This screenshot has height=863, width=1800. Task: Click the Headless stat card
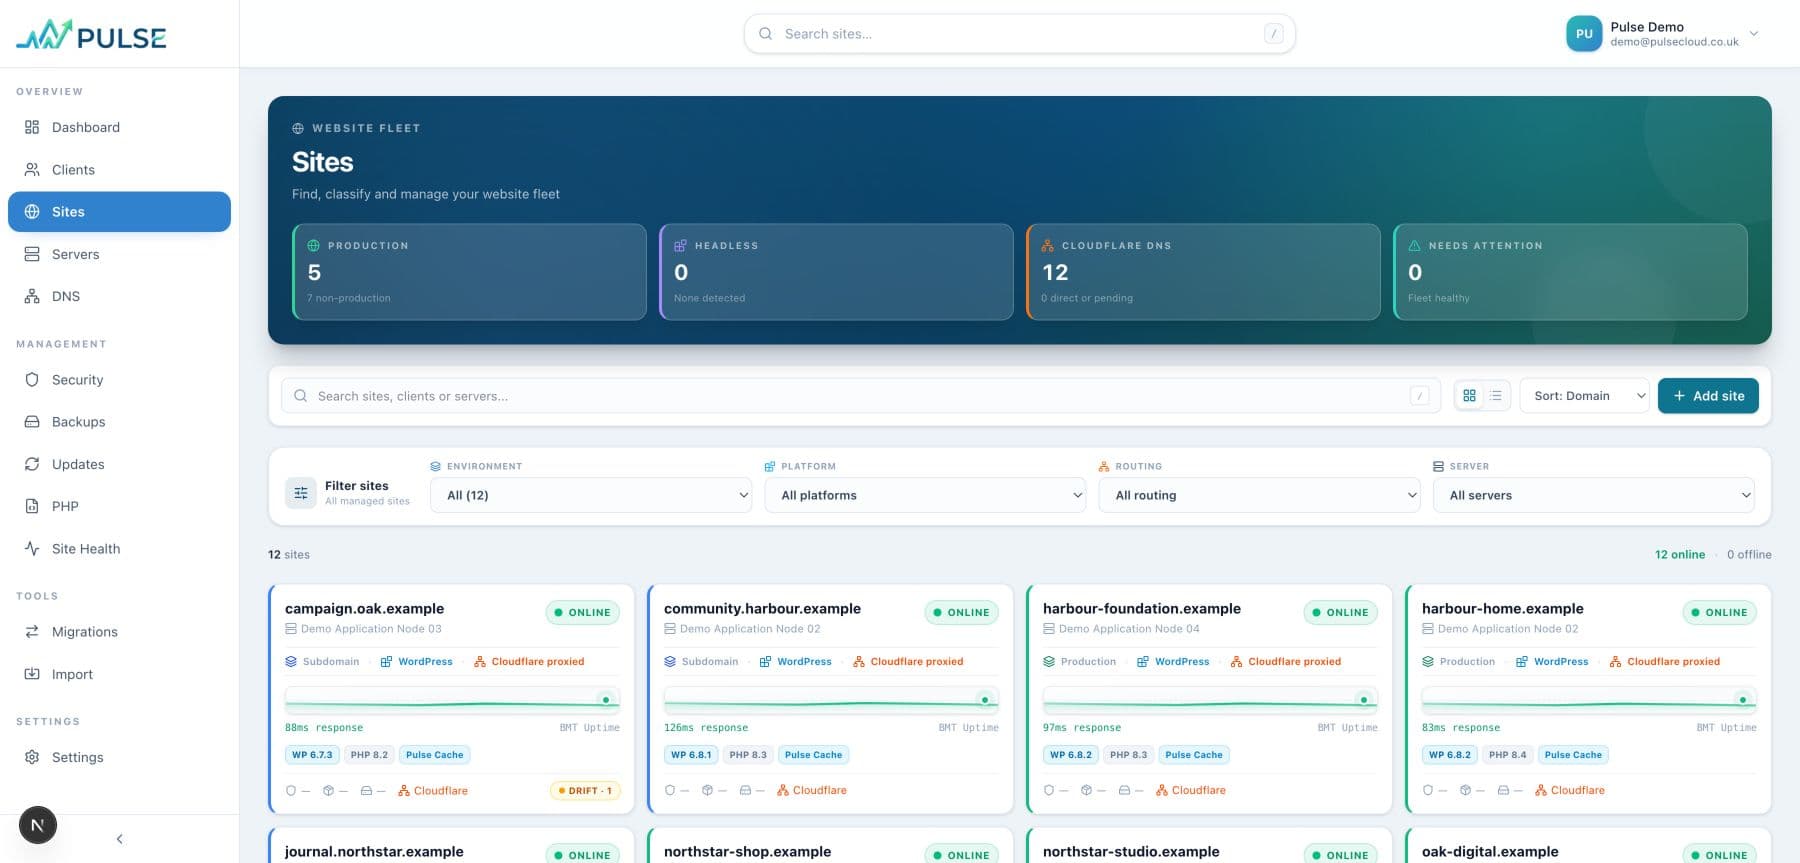pyautogui.click(x=836, y=272)
